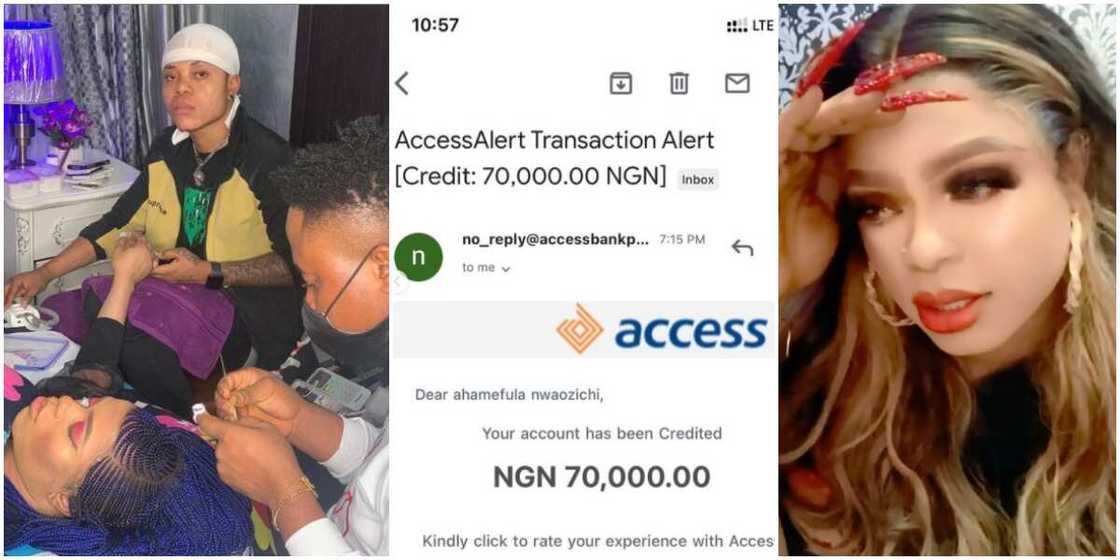Open the right photo with red nails
This screenshot has width=1120, height=560.
pyautogui.click(x=948, y=280)
